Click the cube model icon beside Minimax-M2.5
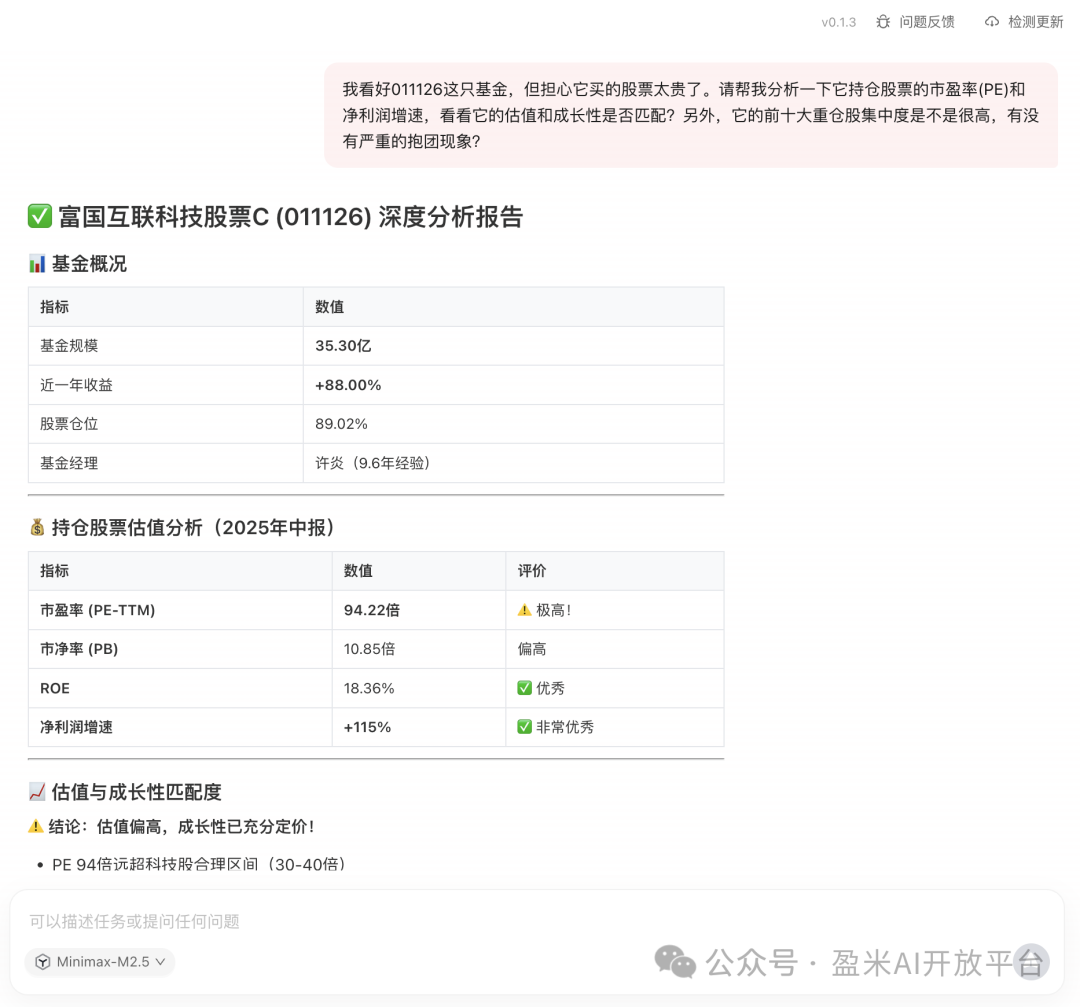 click(42, 962)
